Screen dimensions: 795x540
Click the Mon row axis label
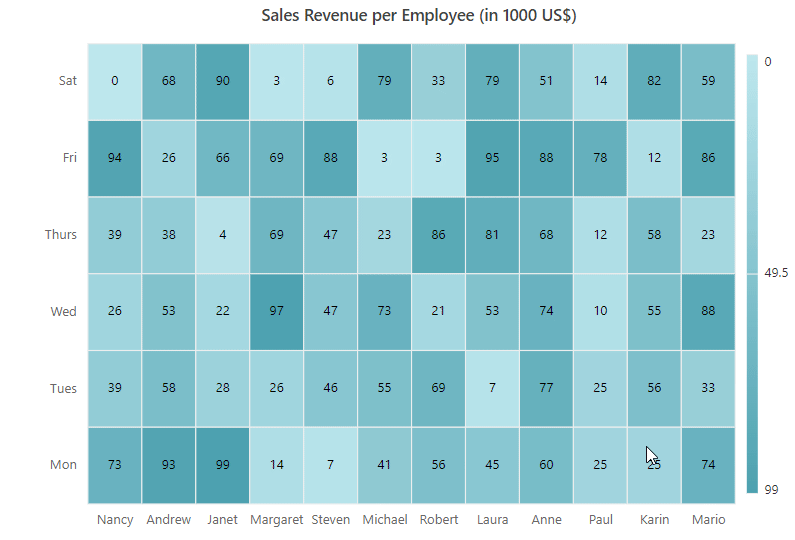63,465
